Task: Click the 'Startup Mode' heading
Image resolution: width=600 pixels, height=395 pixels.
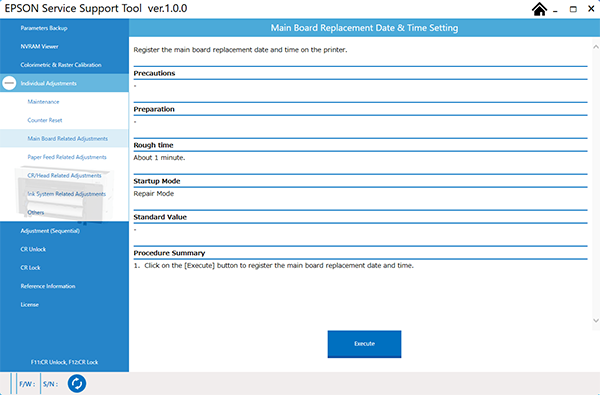Action: click(x=157, y=181)
